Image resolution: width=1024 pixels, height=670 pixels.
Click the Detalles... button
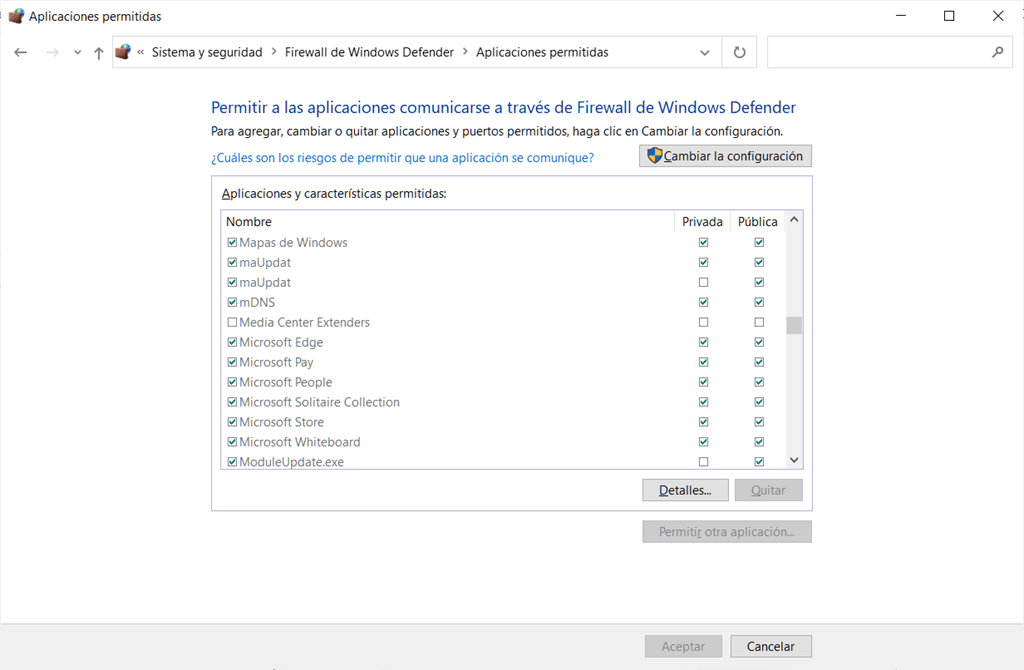685,490
